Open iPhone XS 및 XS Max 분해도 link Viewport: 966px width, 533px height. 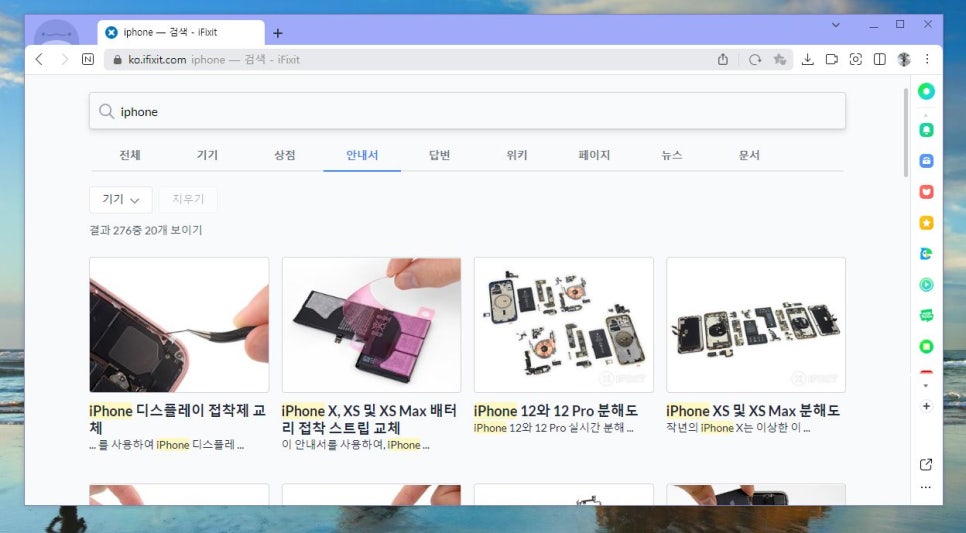tap(753, 410)
